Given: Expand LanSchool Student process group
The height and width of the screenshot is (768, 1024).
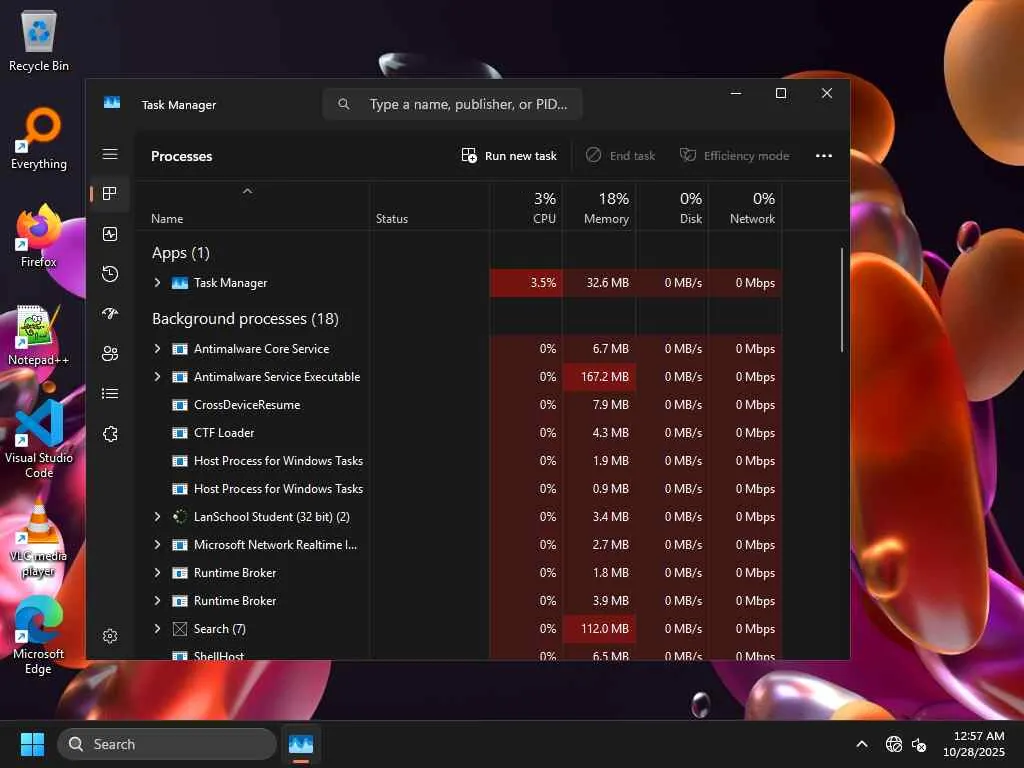Looking at the screenshot, I should tap(157, 516).
